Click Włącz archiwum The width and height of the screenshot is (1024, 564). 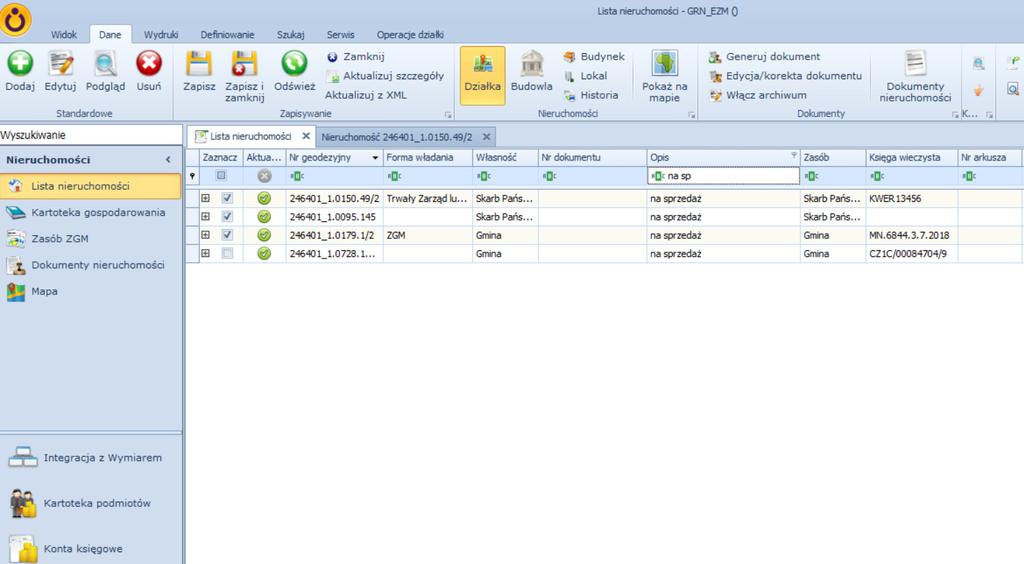tap(758, 95)
